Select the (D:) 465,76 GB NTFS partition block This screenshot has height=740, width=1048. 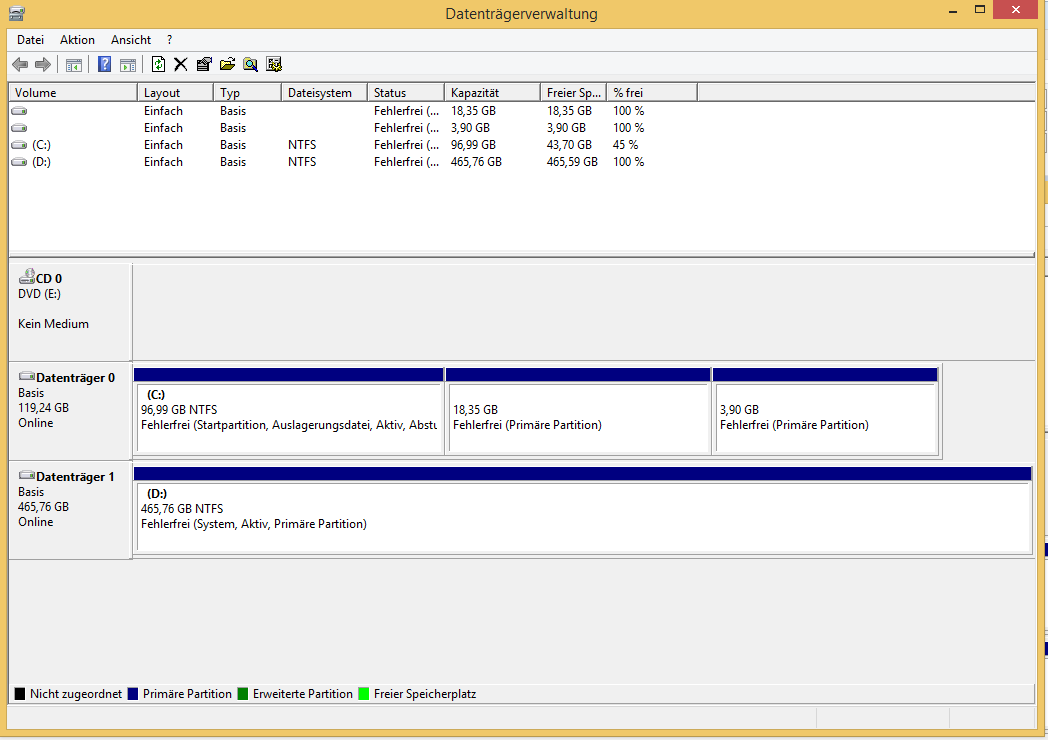click(x=583, y=510)
